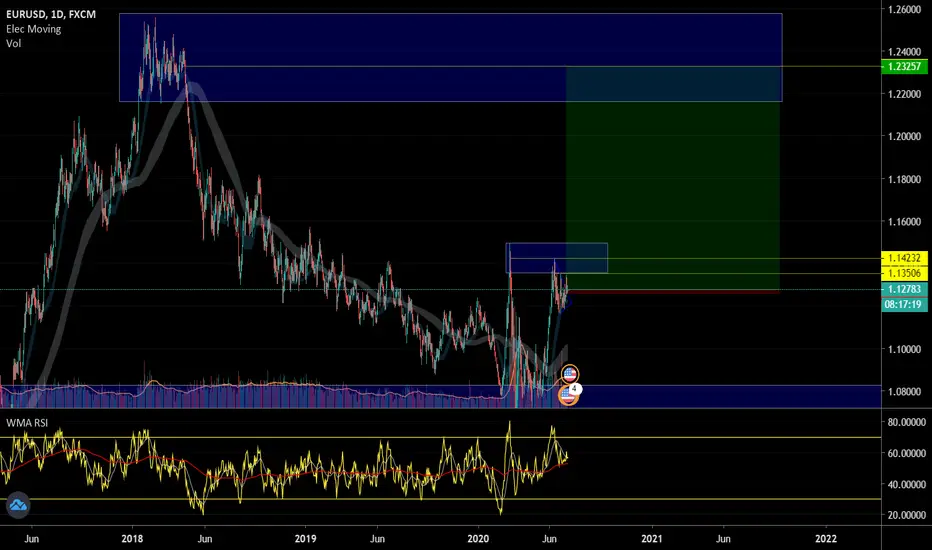Click the Jun label between 2019 and 2020

[377, 539]
